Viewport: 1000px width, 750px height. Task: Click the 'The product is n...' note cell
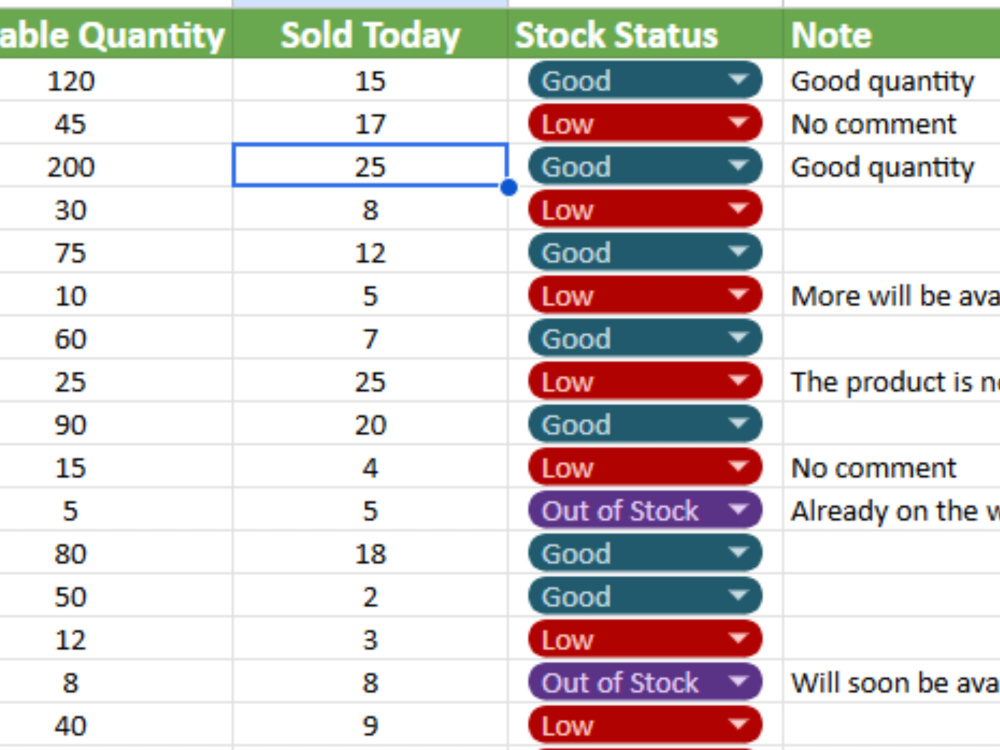(x=892, y=382)
